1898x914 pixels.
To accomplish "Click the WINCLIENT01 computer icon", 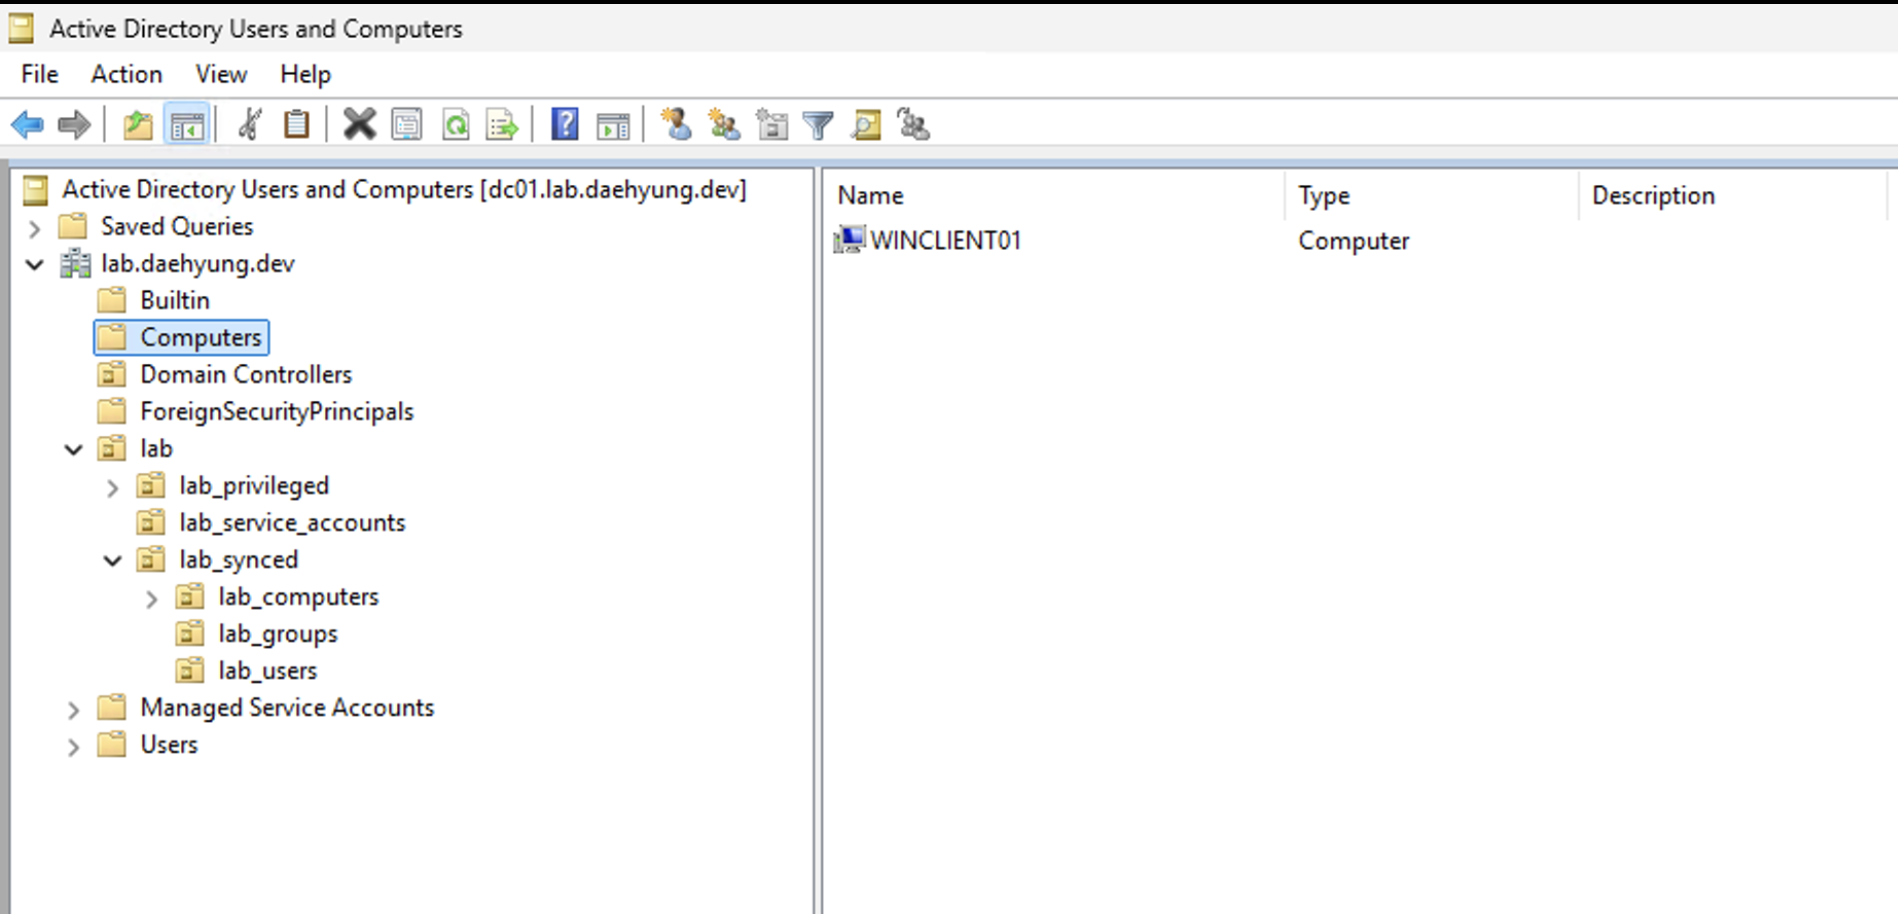I will (849, 240).
